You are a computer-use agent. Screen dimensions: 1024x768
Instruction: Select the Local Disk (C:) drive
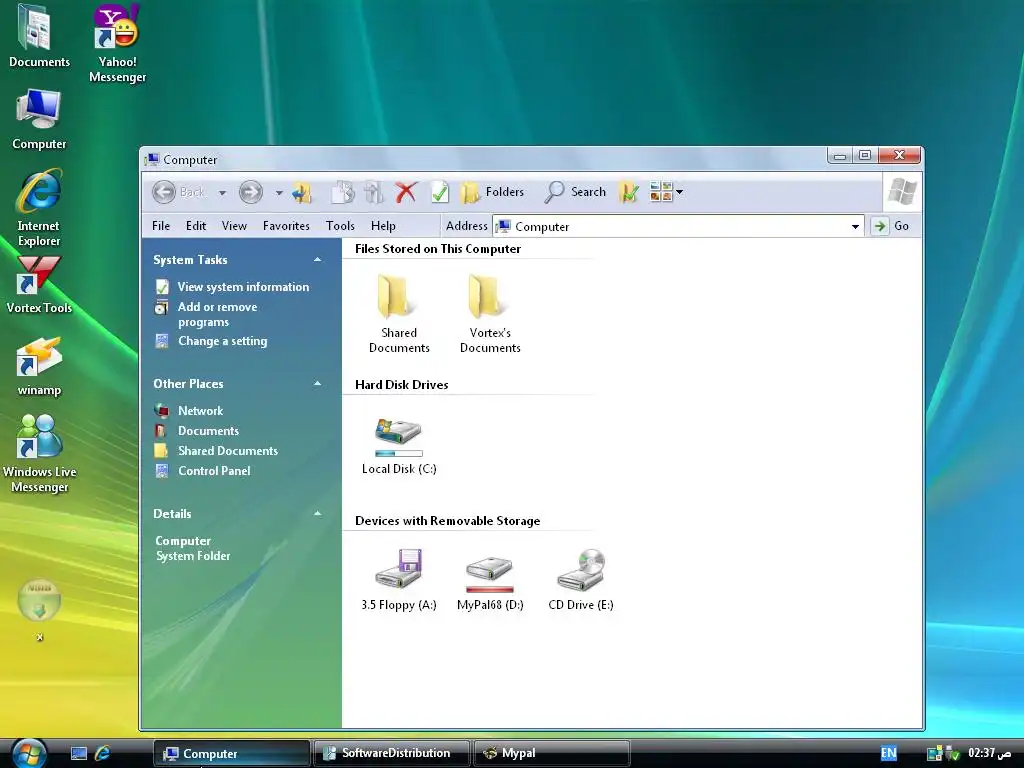click(x=399, y=446)
